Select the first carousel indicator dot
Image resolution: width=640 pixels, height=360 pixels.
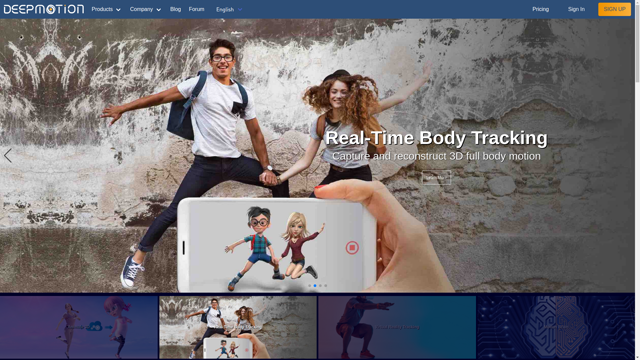(x=310, y=286)
